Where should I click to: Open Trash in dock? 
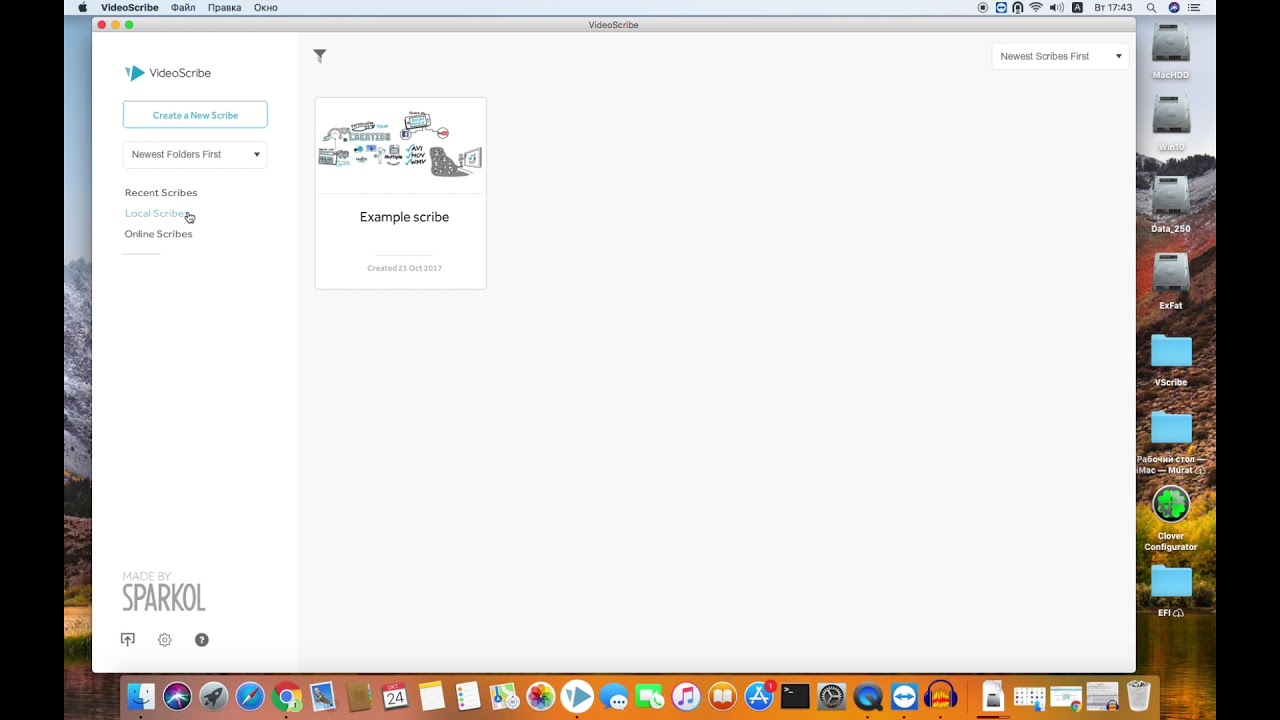pos(1138,696)
